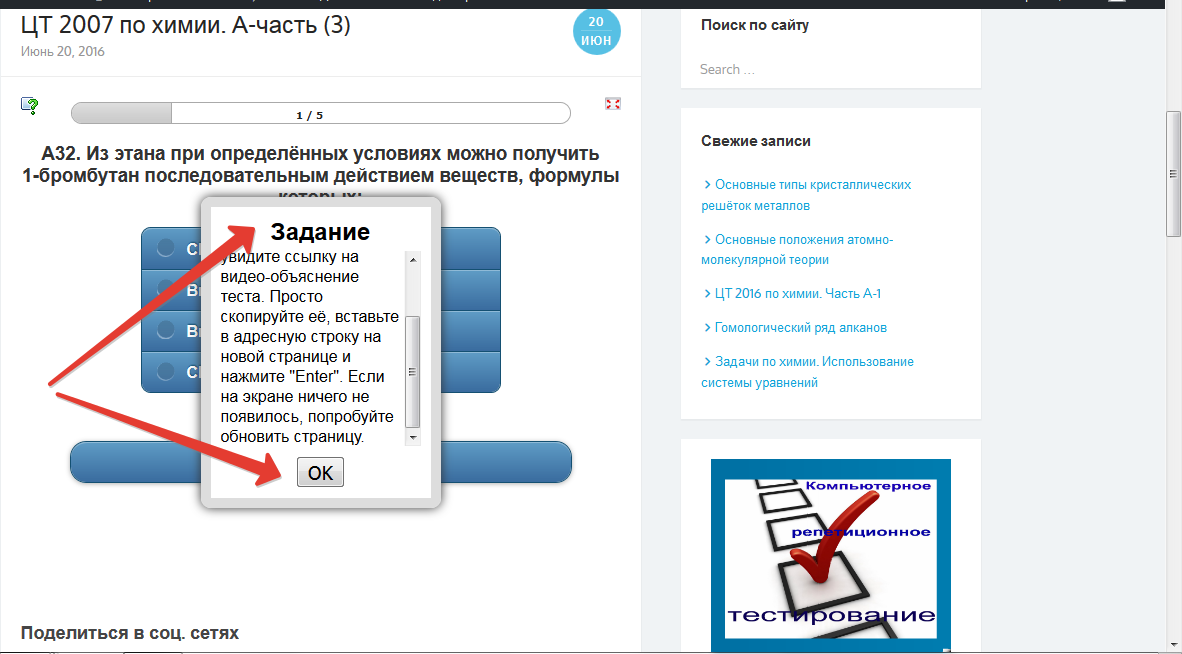
Task: Click the scrollbar thumb inside the Задание dialog
Action: click(413, 372)
